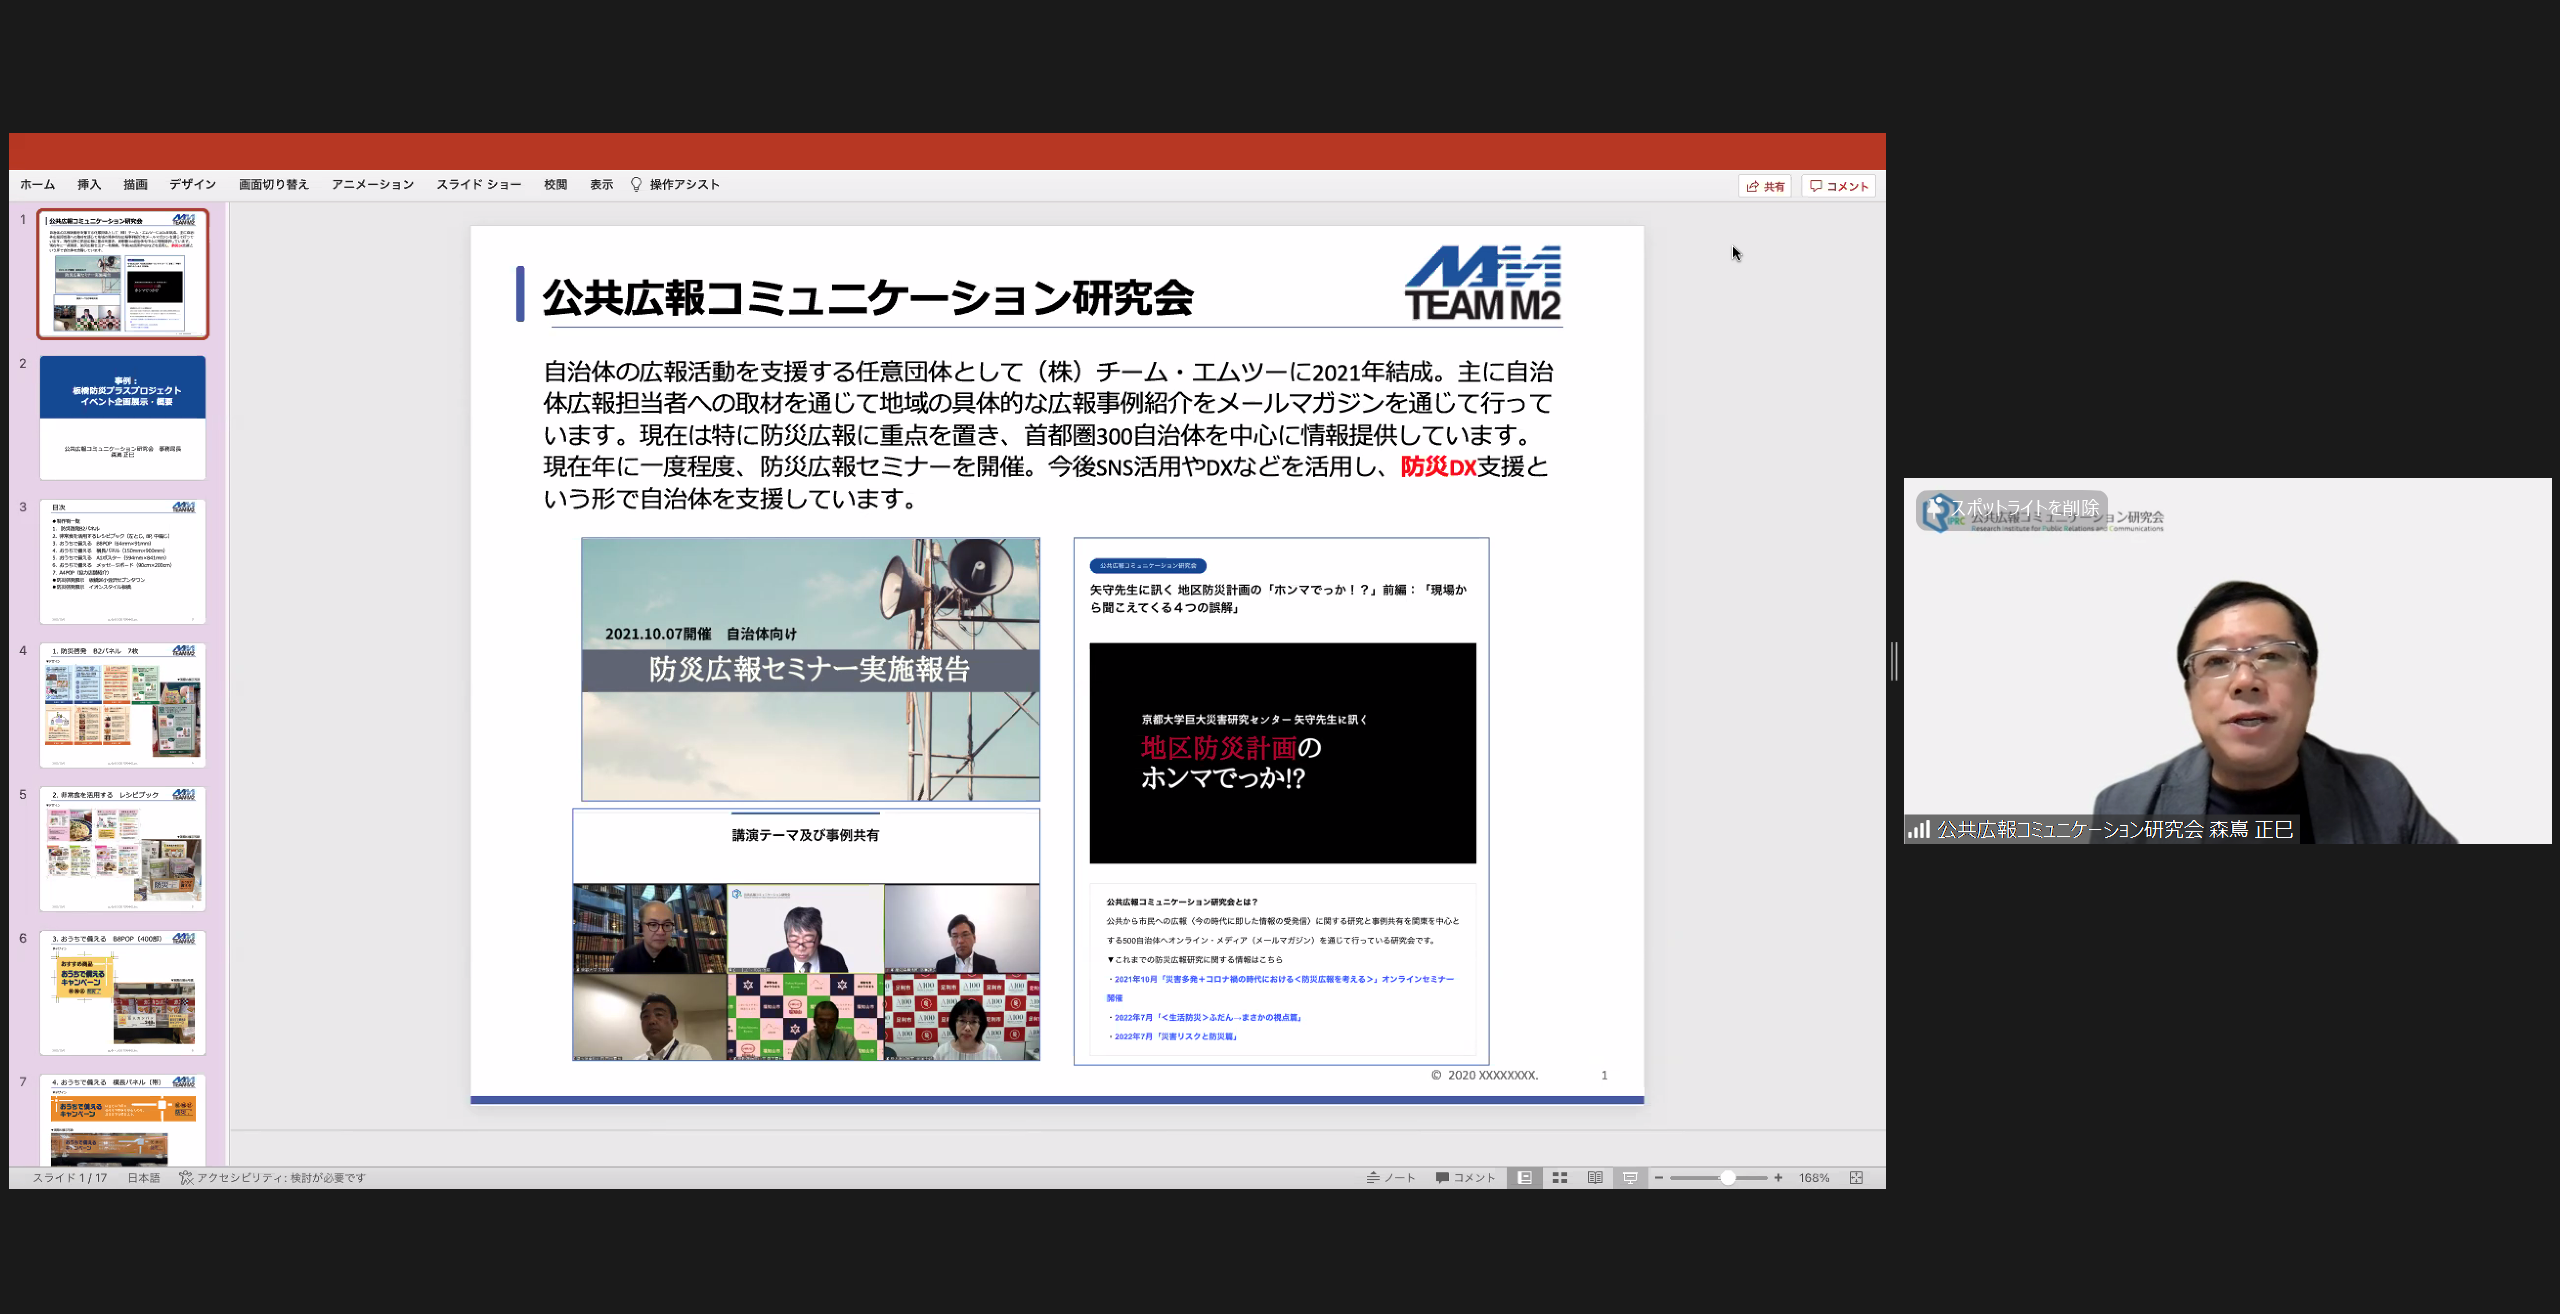
Task: Click the zoom out minus icon
Action: click(1659, 1178)
